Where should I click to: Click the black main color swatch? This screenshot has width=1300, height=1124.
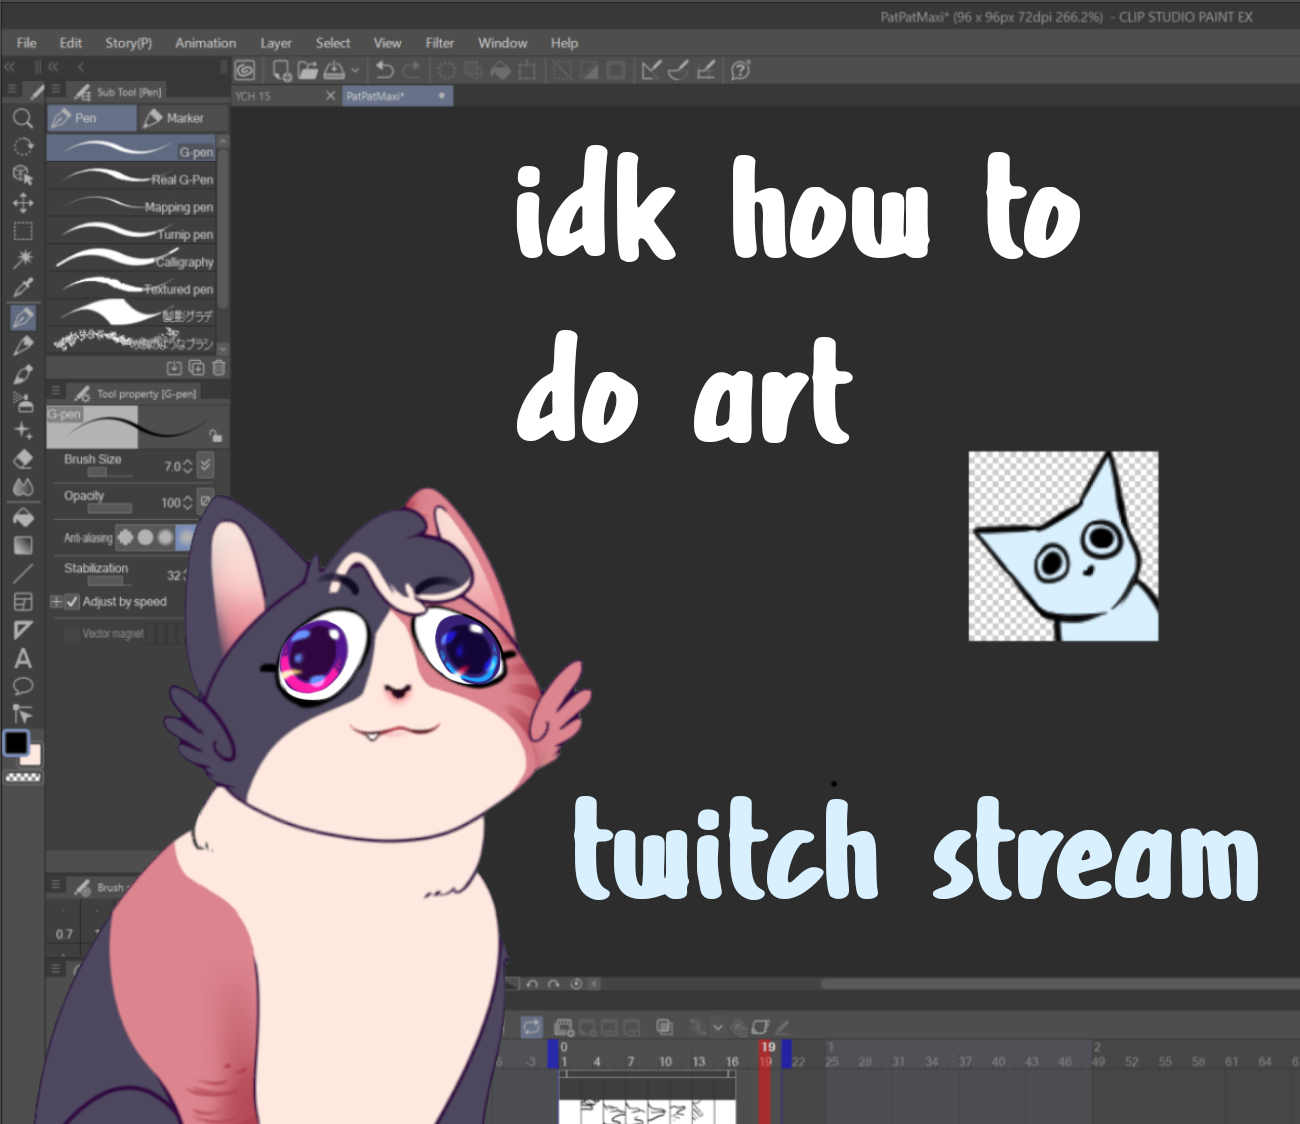16,742
